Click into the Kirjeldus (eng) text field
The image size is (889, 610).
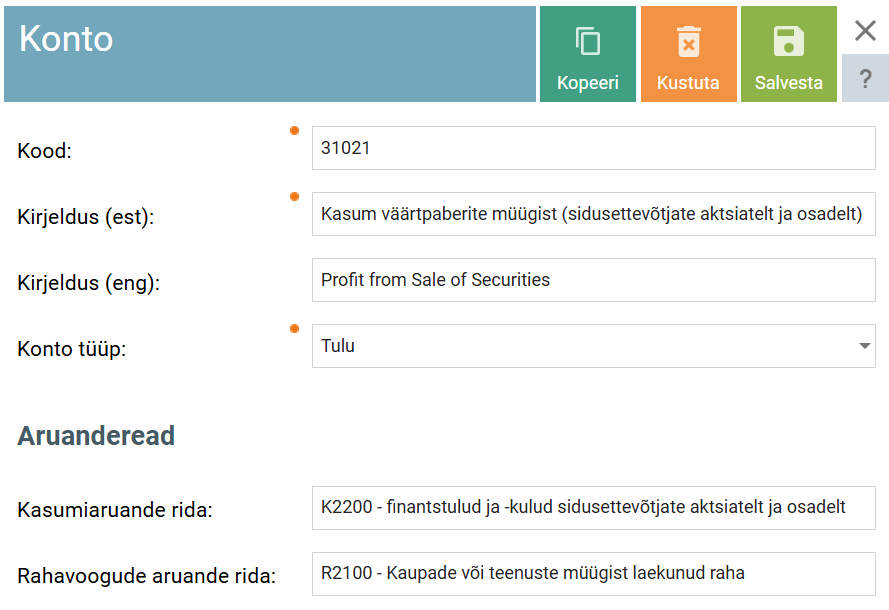593,280
